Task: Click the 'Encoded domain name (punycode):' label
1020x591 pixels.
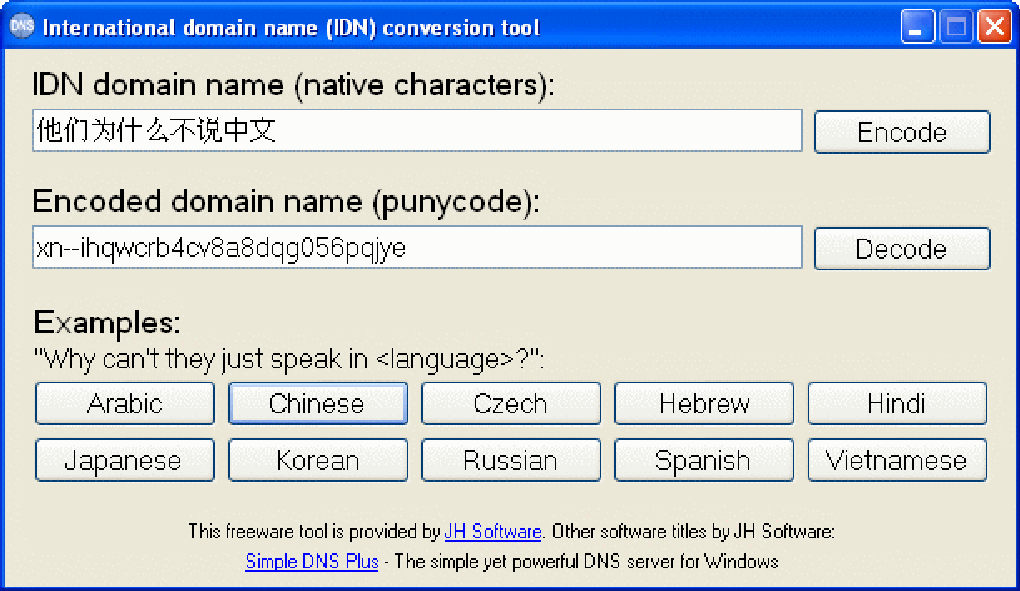Action: point(286,202)
